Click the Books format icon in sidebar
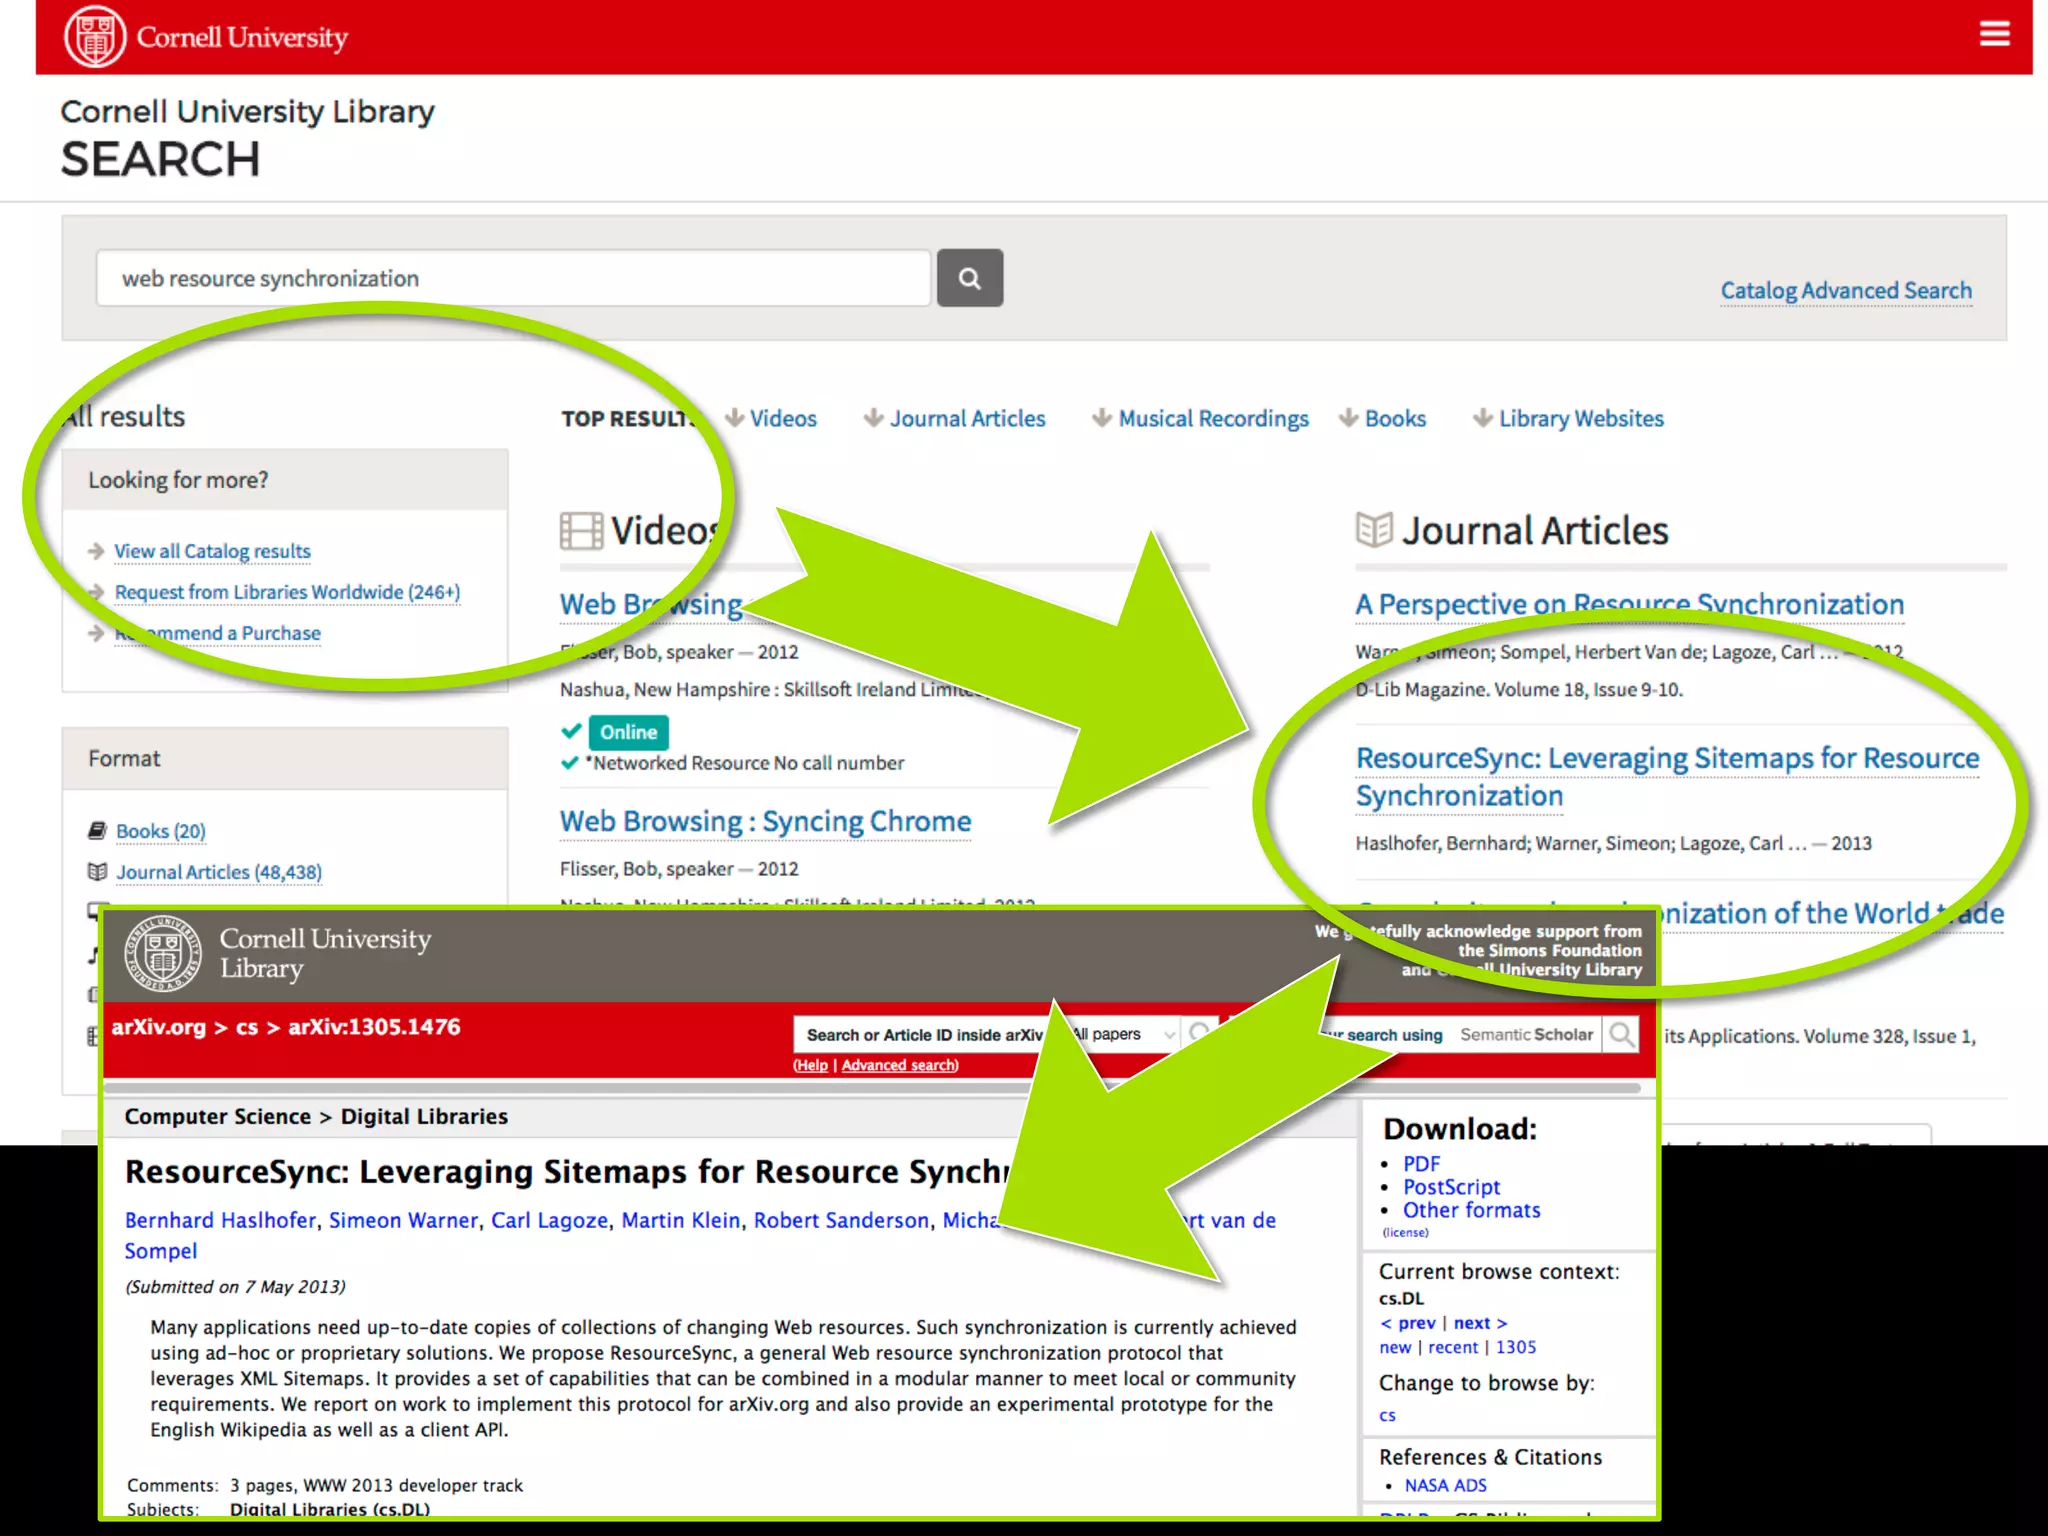The width and height of the screenshot is (2048, 1536). [x=97, y=831]
